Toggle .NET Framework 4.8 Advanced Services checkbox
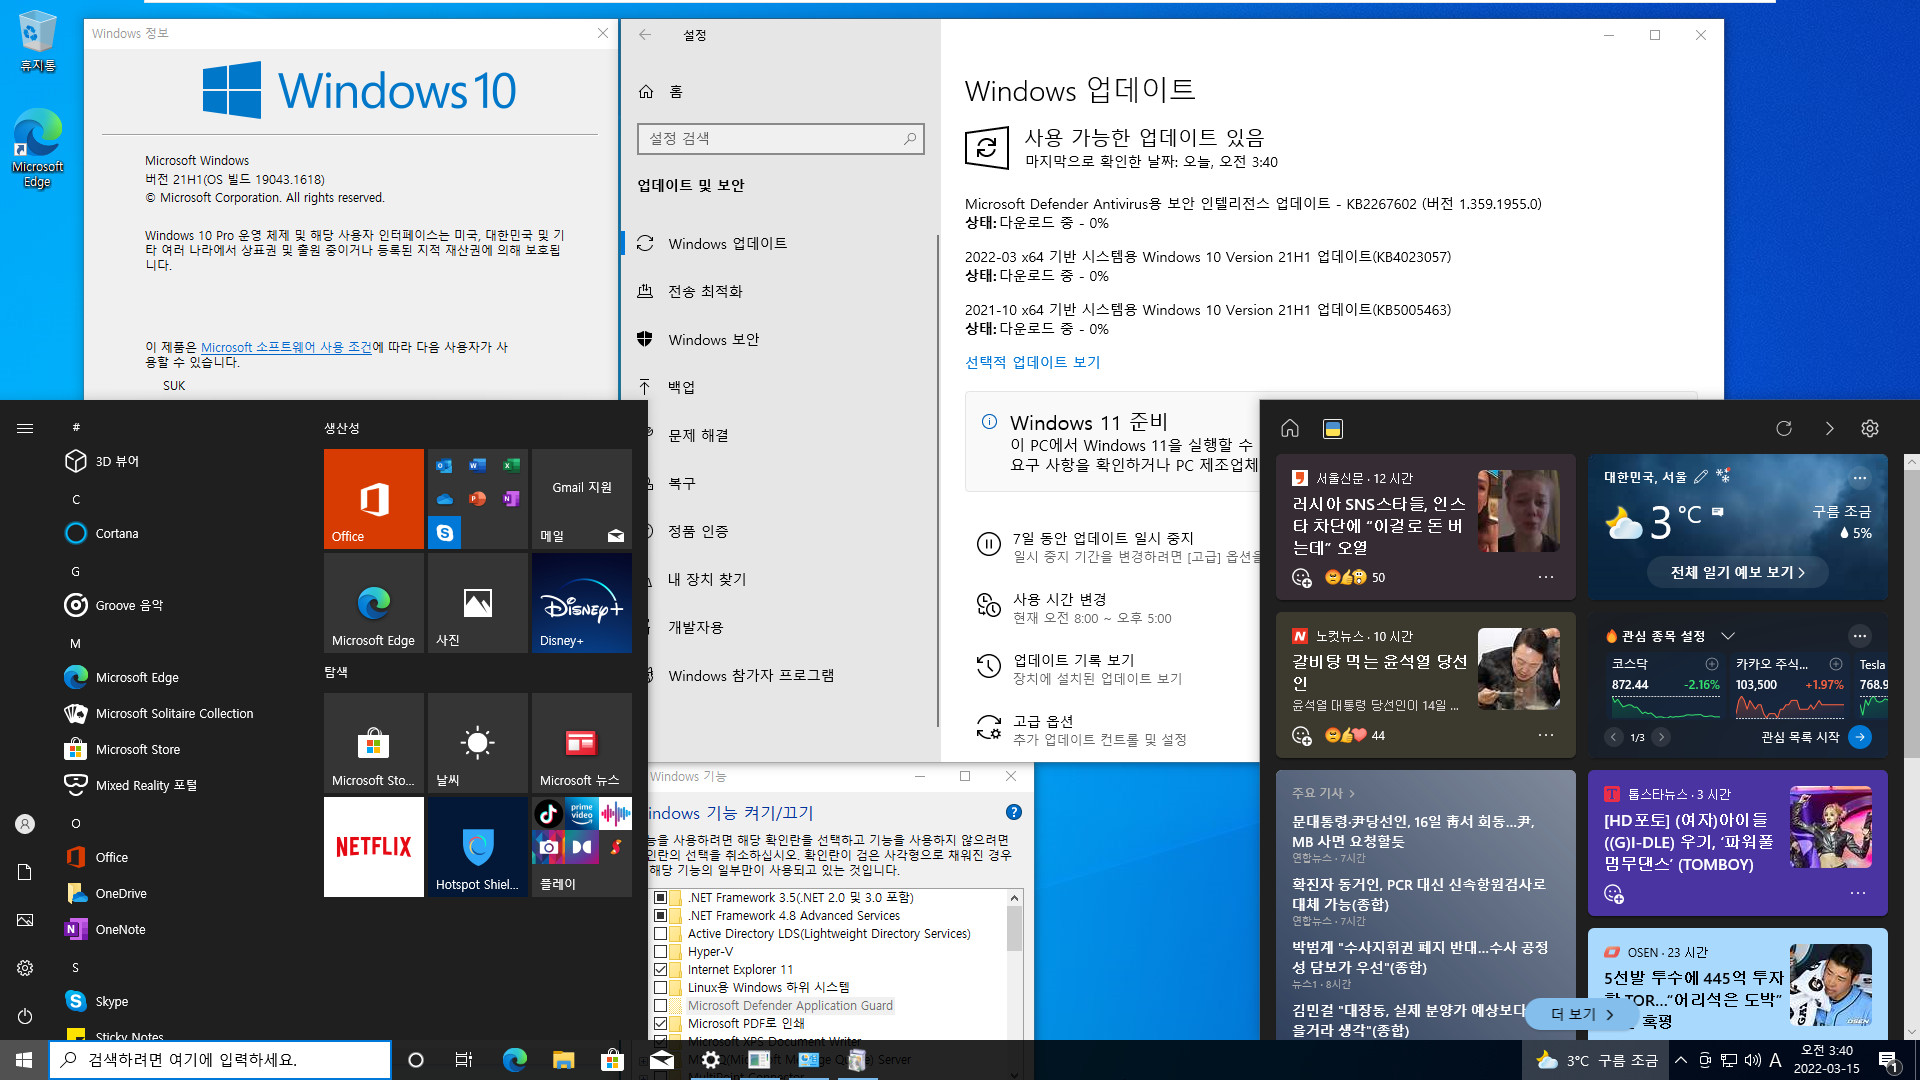Image resolution: width=1920 pixels, height=1080 pixels. pos(660,915)
